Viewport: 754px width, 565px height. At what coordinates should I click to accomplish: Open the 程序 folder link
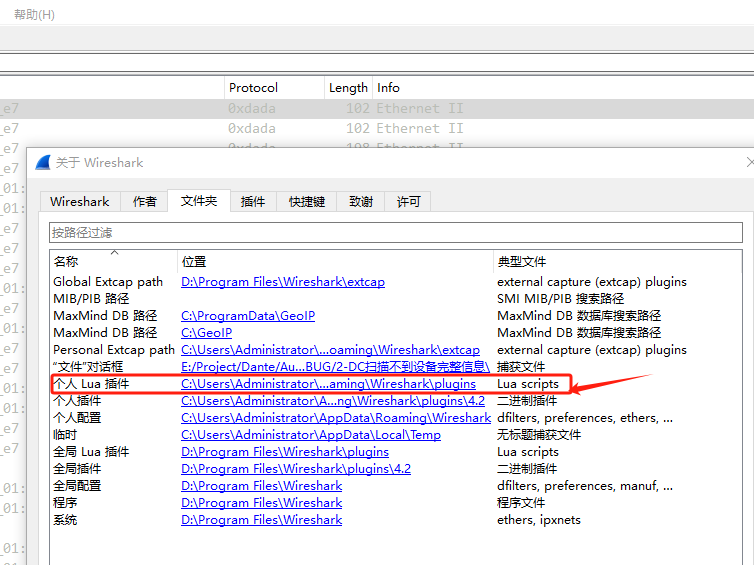coord(261,503)
